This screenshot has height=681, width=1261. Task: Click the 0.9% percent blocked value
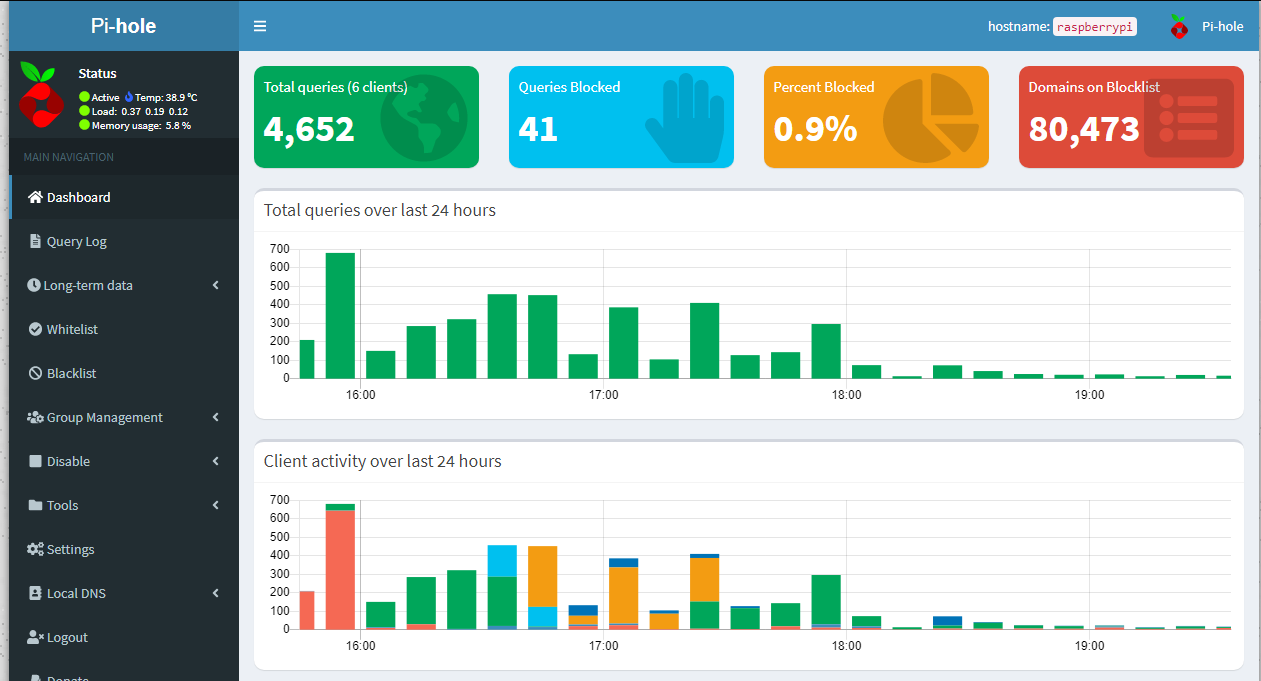pos(815,129)
